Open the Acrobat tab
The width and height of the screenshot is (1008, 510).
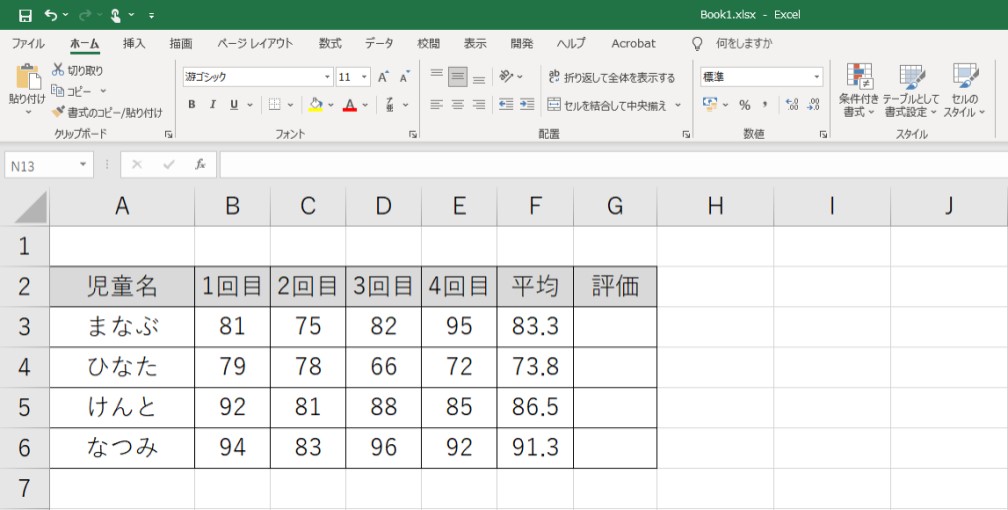point(633,44)
